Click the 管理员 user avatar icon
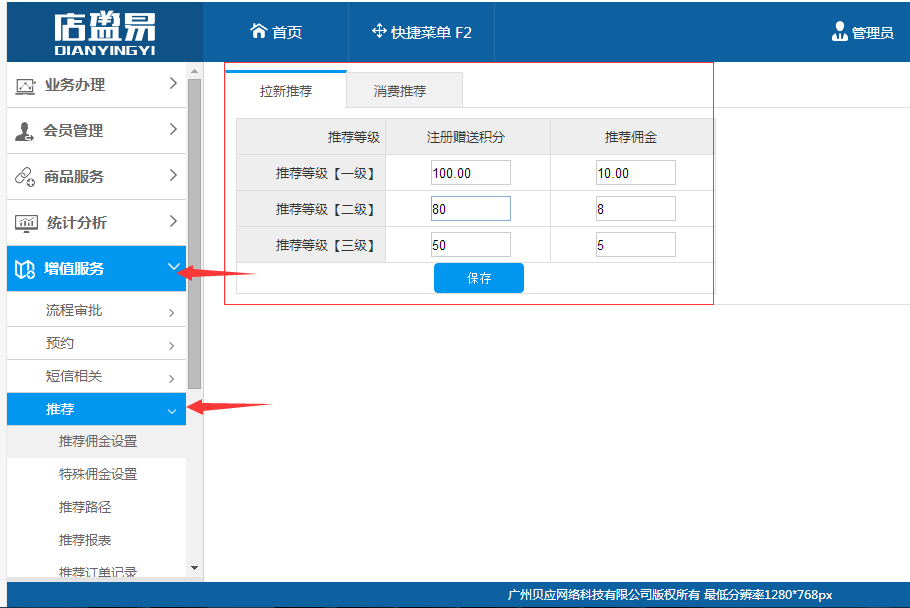This screenshot has width=910, height=608. (839, 31)
